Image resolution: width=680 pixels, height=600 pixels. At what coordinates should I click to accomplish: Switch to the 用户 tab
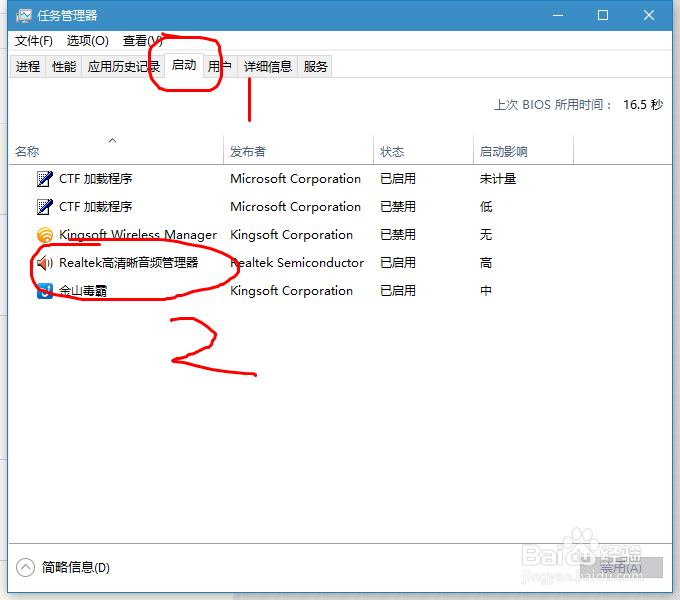click(x=219, y=66)
